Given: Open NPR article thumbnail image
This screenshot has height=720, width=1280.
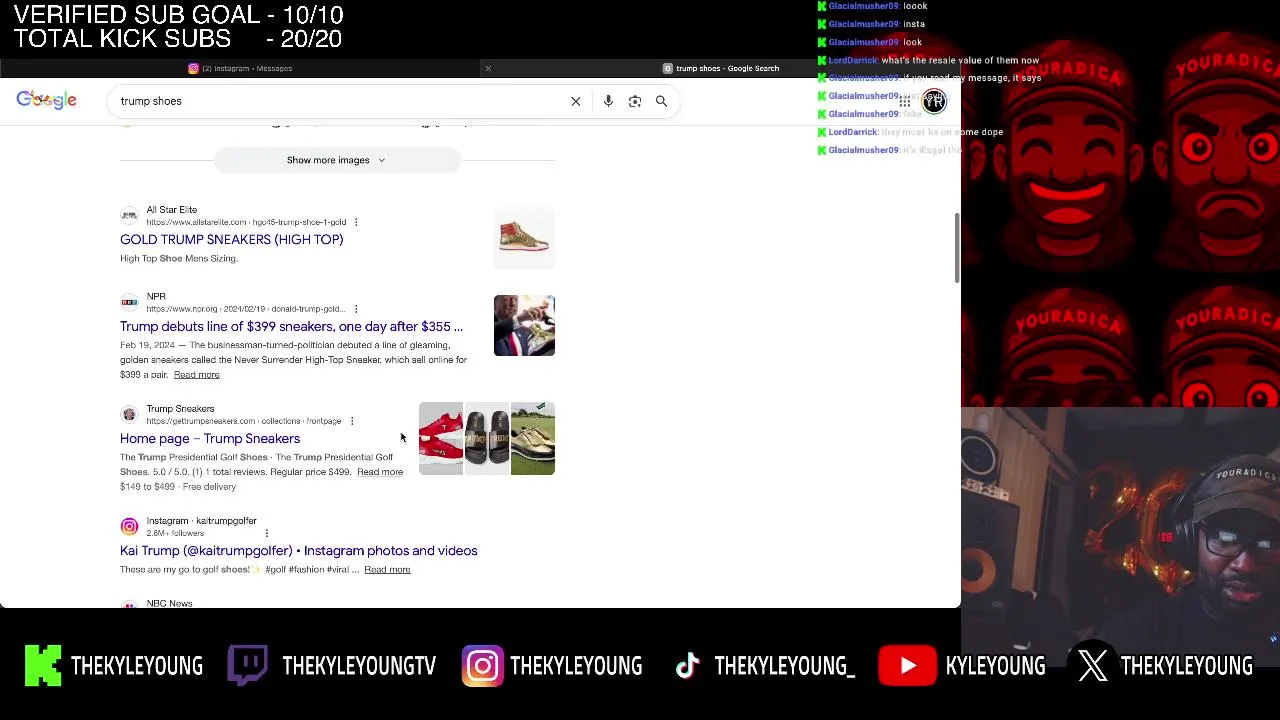Looking at the screenshot, I should [x=524, y=325].
